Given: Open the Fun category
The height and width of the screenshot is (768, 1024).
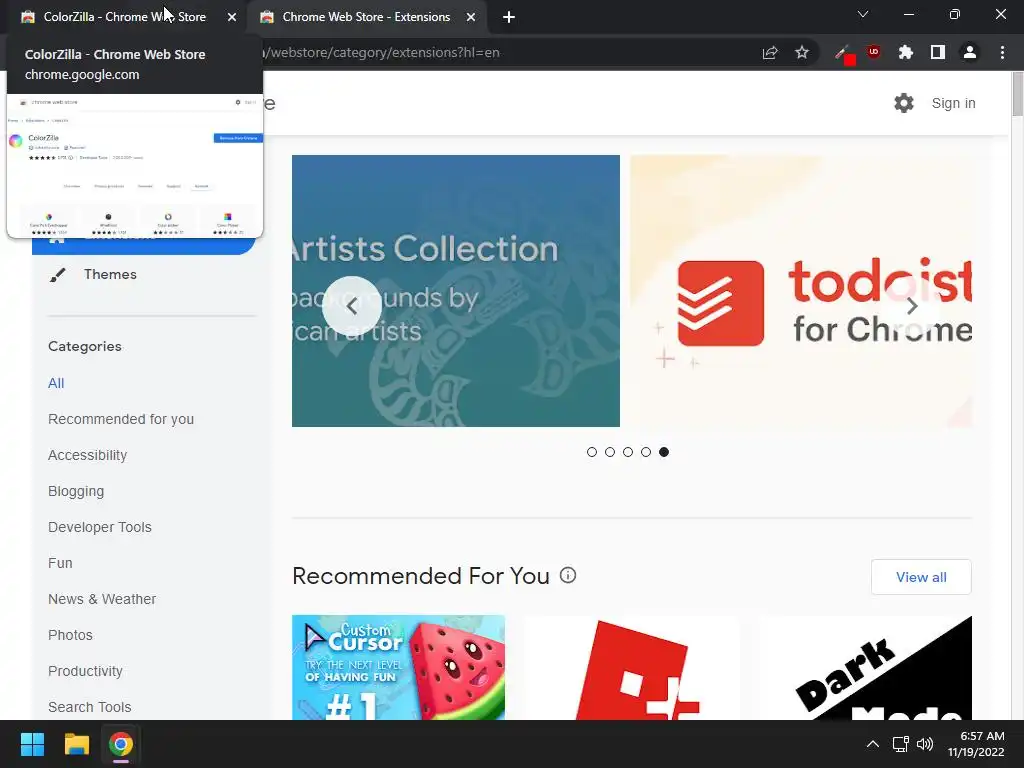Looking at the screenshot, I should click(x=60, y=563).
